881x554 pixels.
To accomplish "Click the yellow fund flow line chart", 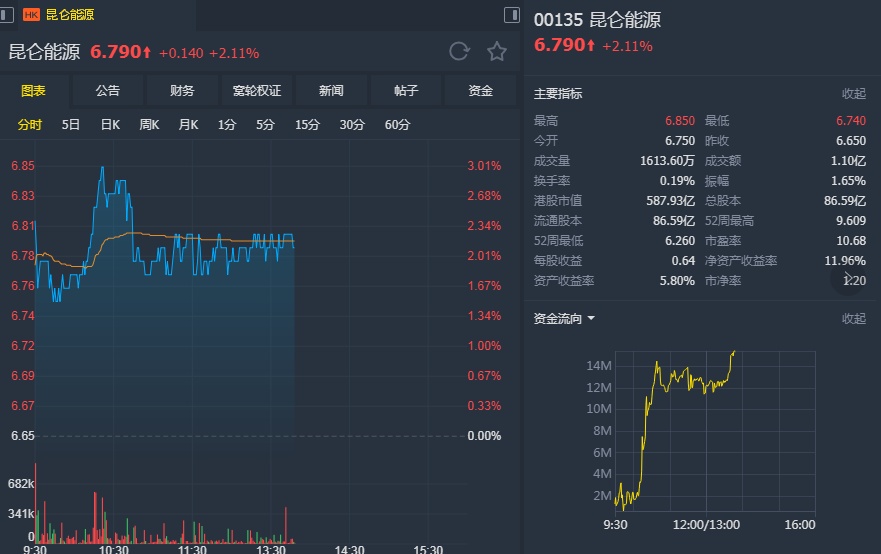I will click(x=674, y=430).
